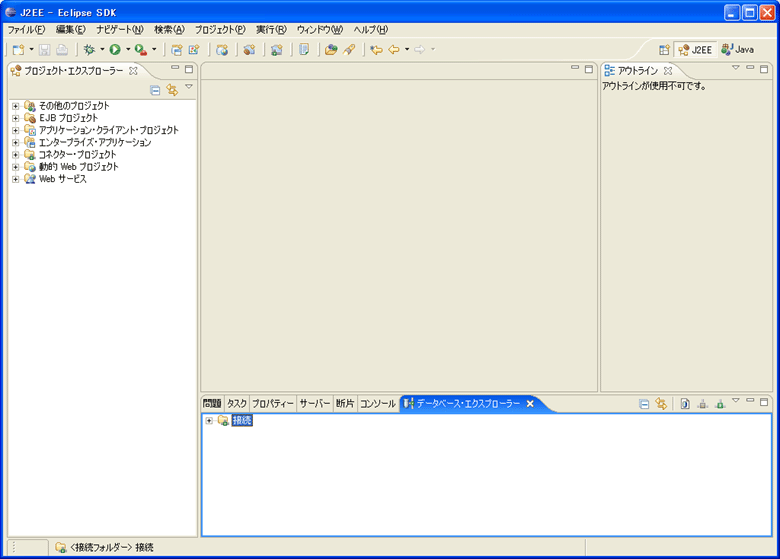Switch to the サーバー tab

[315, 404]
